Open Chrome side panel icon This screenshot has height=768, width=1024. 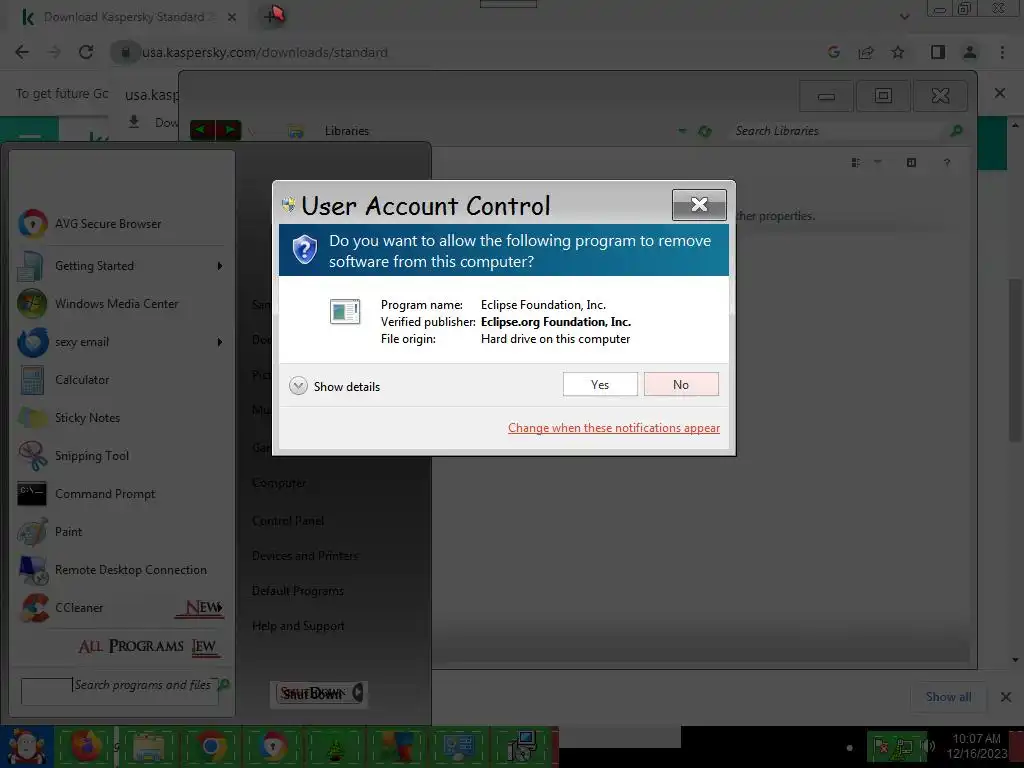coord(938,52)
